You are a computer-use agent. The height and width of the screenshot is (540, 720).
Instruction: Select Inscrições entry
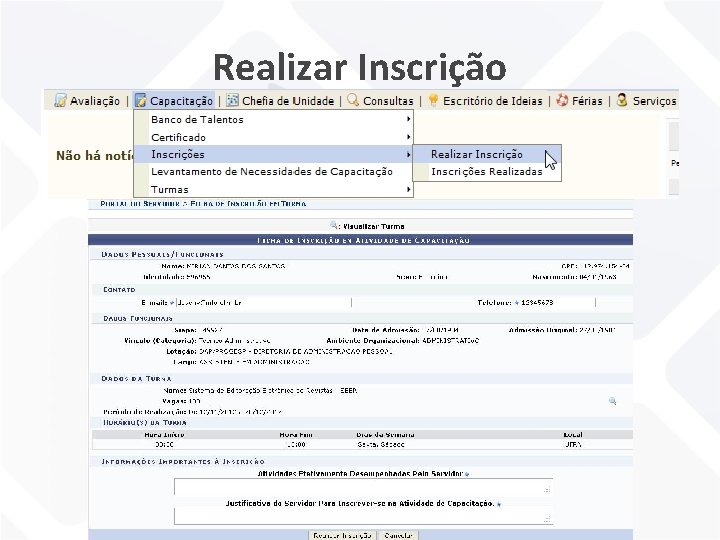(274, 154)
